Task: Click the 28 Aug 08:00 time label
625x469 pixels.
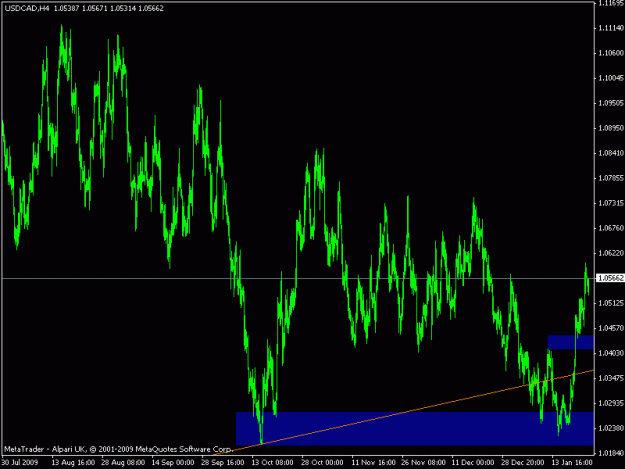Action: point(123,463)
